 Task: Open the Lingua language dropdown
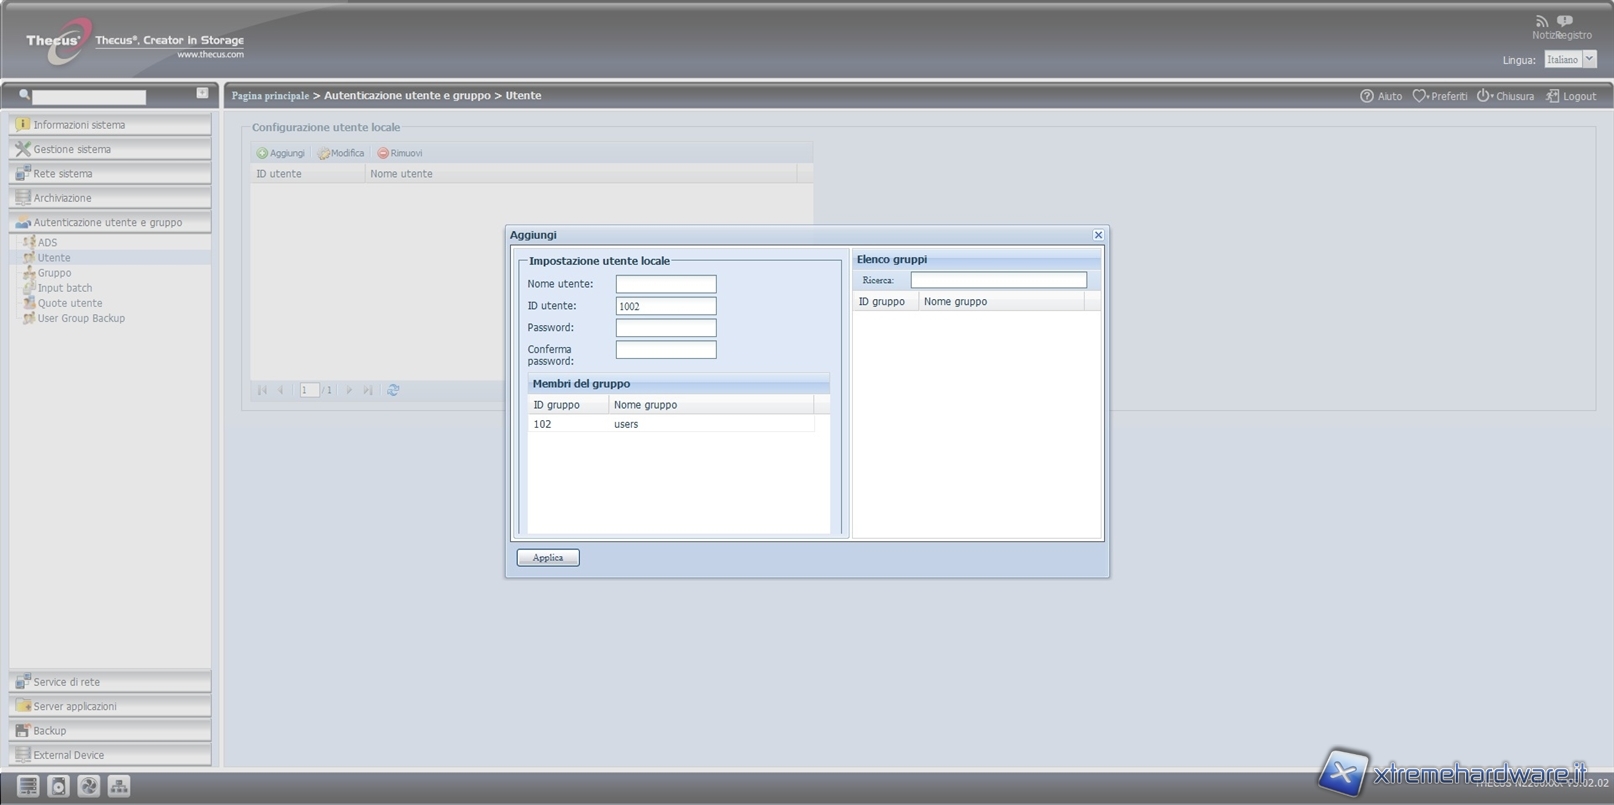(1589, 60)
